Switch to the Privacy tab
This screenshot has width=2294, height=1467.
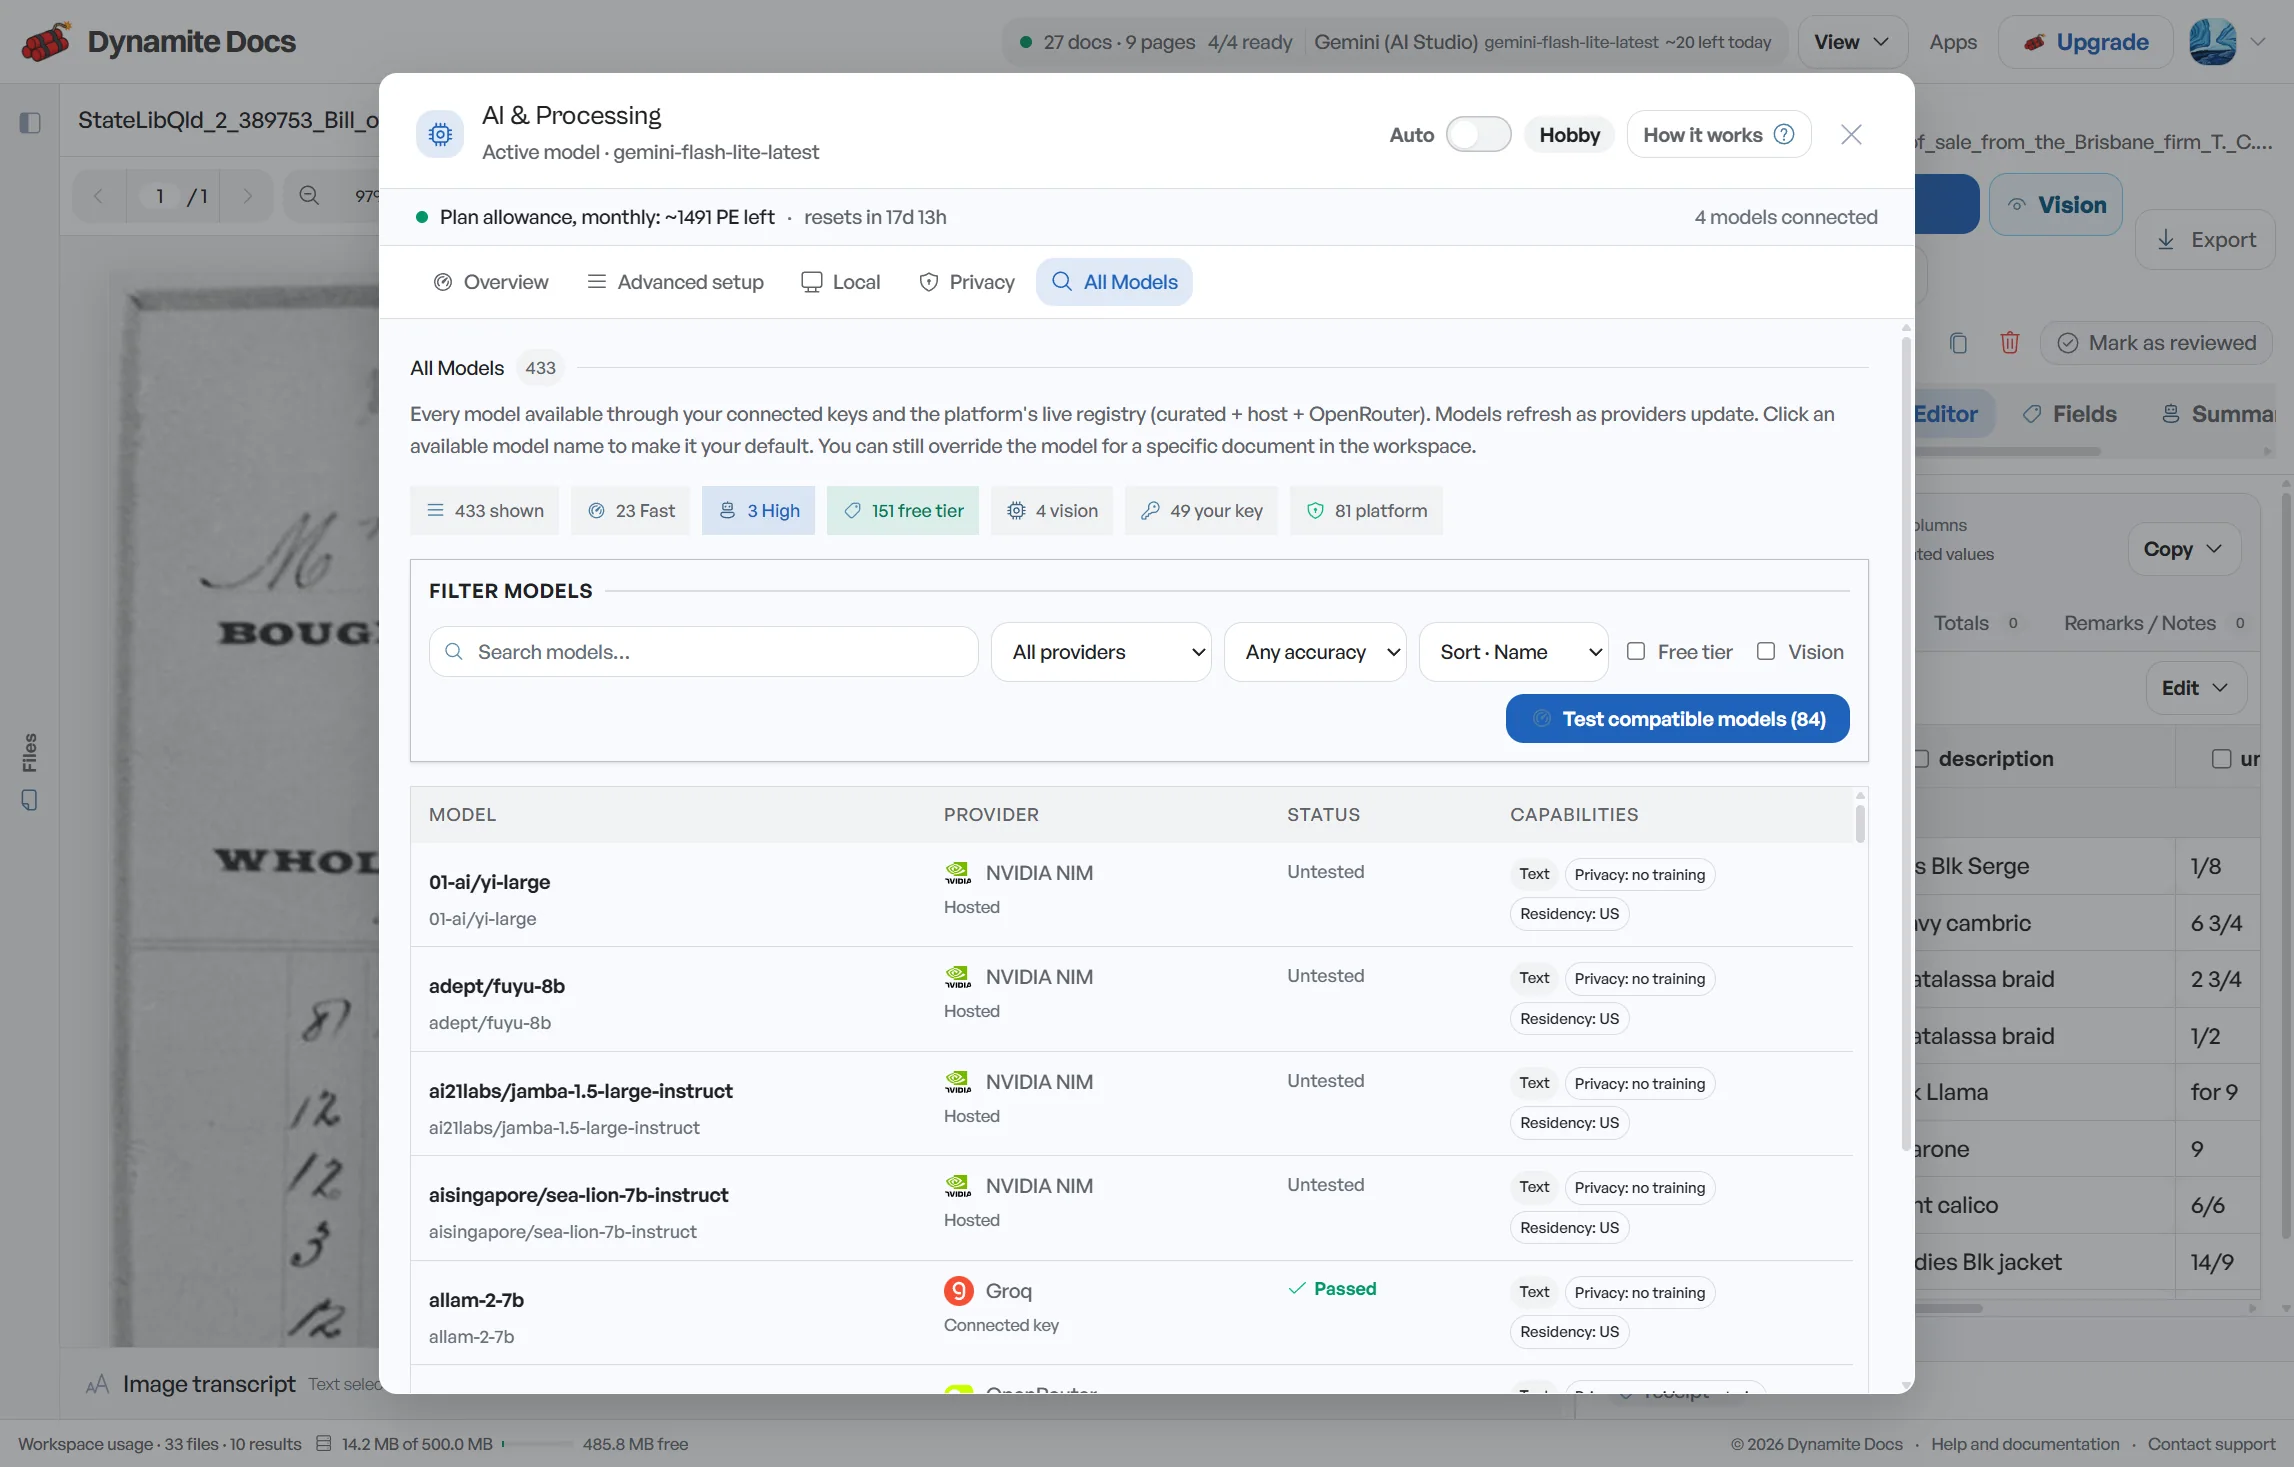(x=967, y=282)
